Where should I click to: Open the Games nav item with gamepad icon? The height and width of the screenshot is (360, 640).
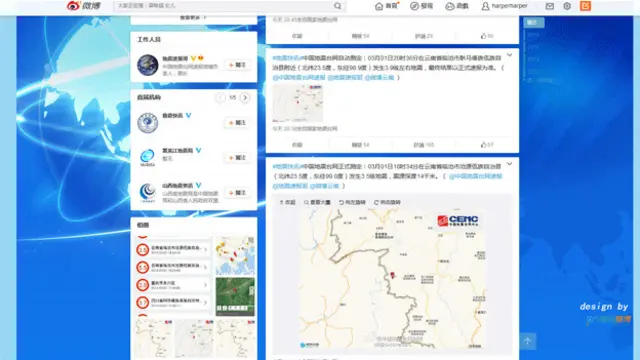[457, 6]
